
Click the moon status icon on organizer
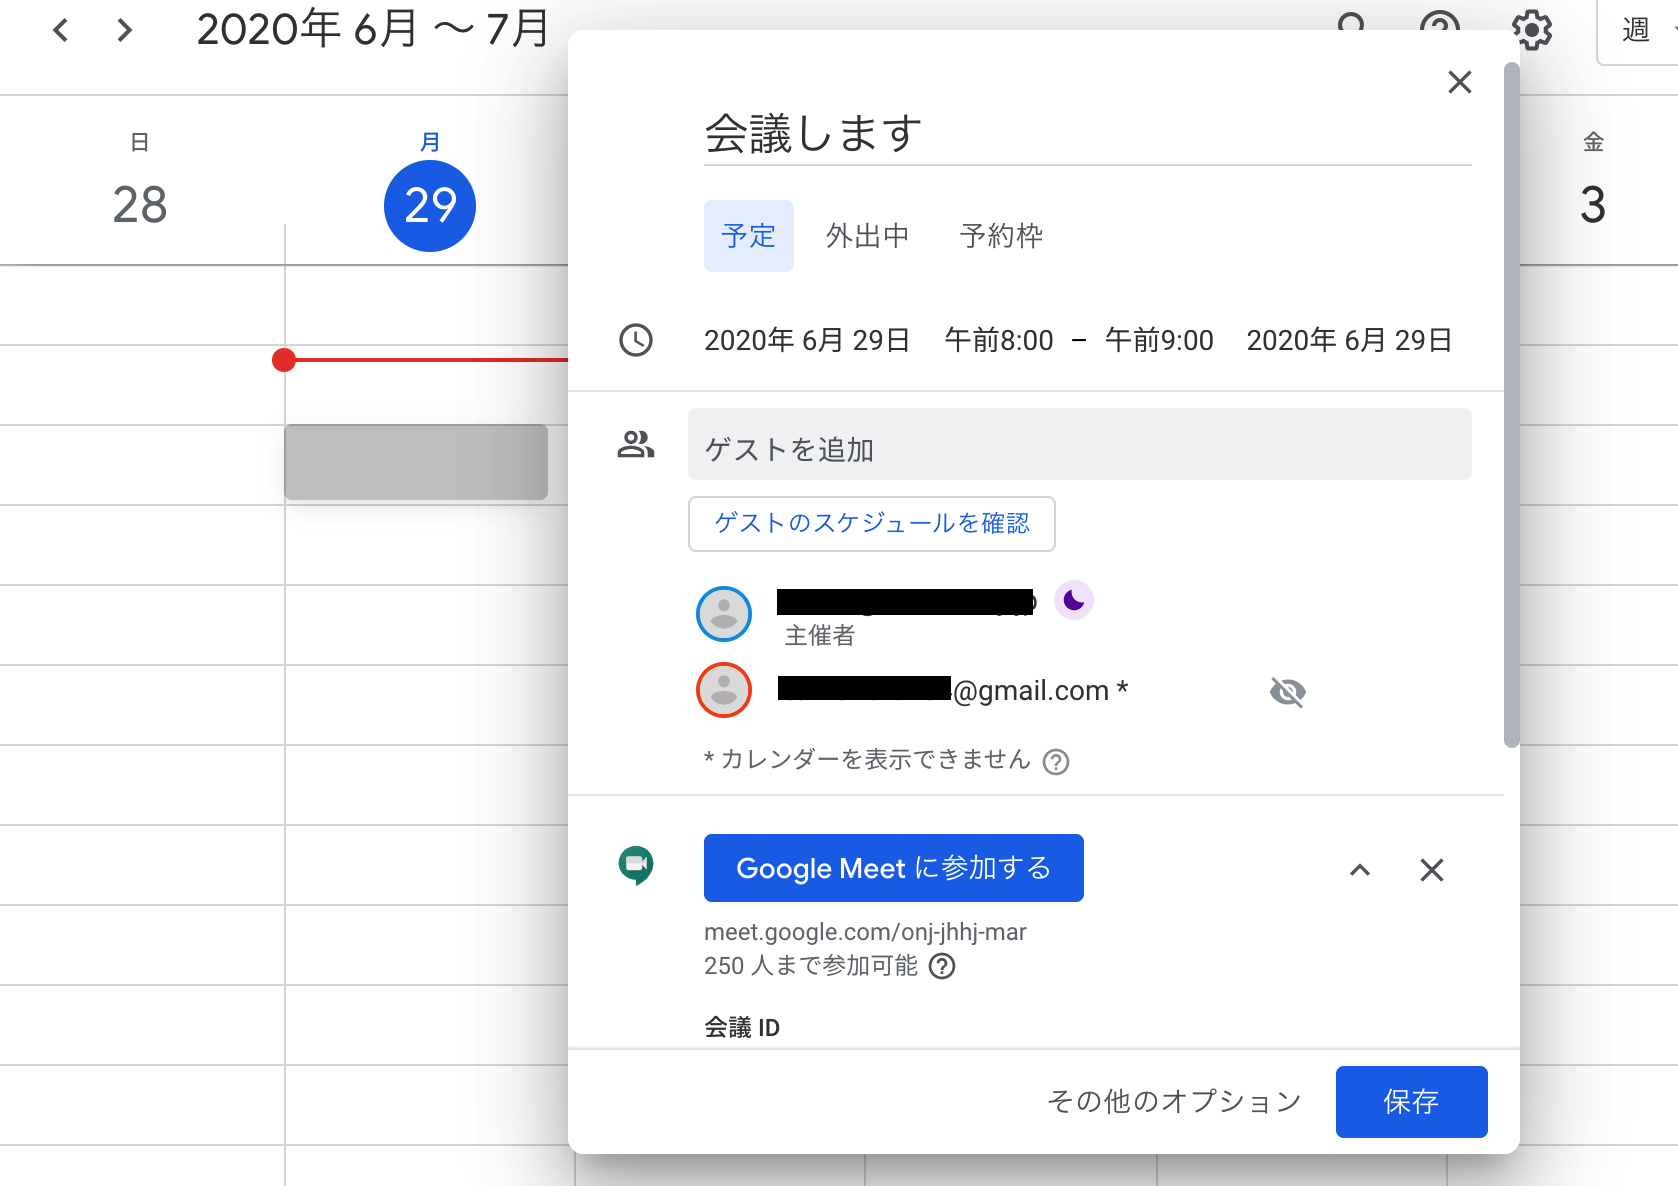tap(1073, 600)
